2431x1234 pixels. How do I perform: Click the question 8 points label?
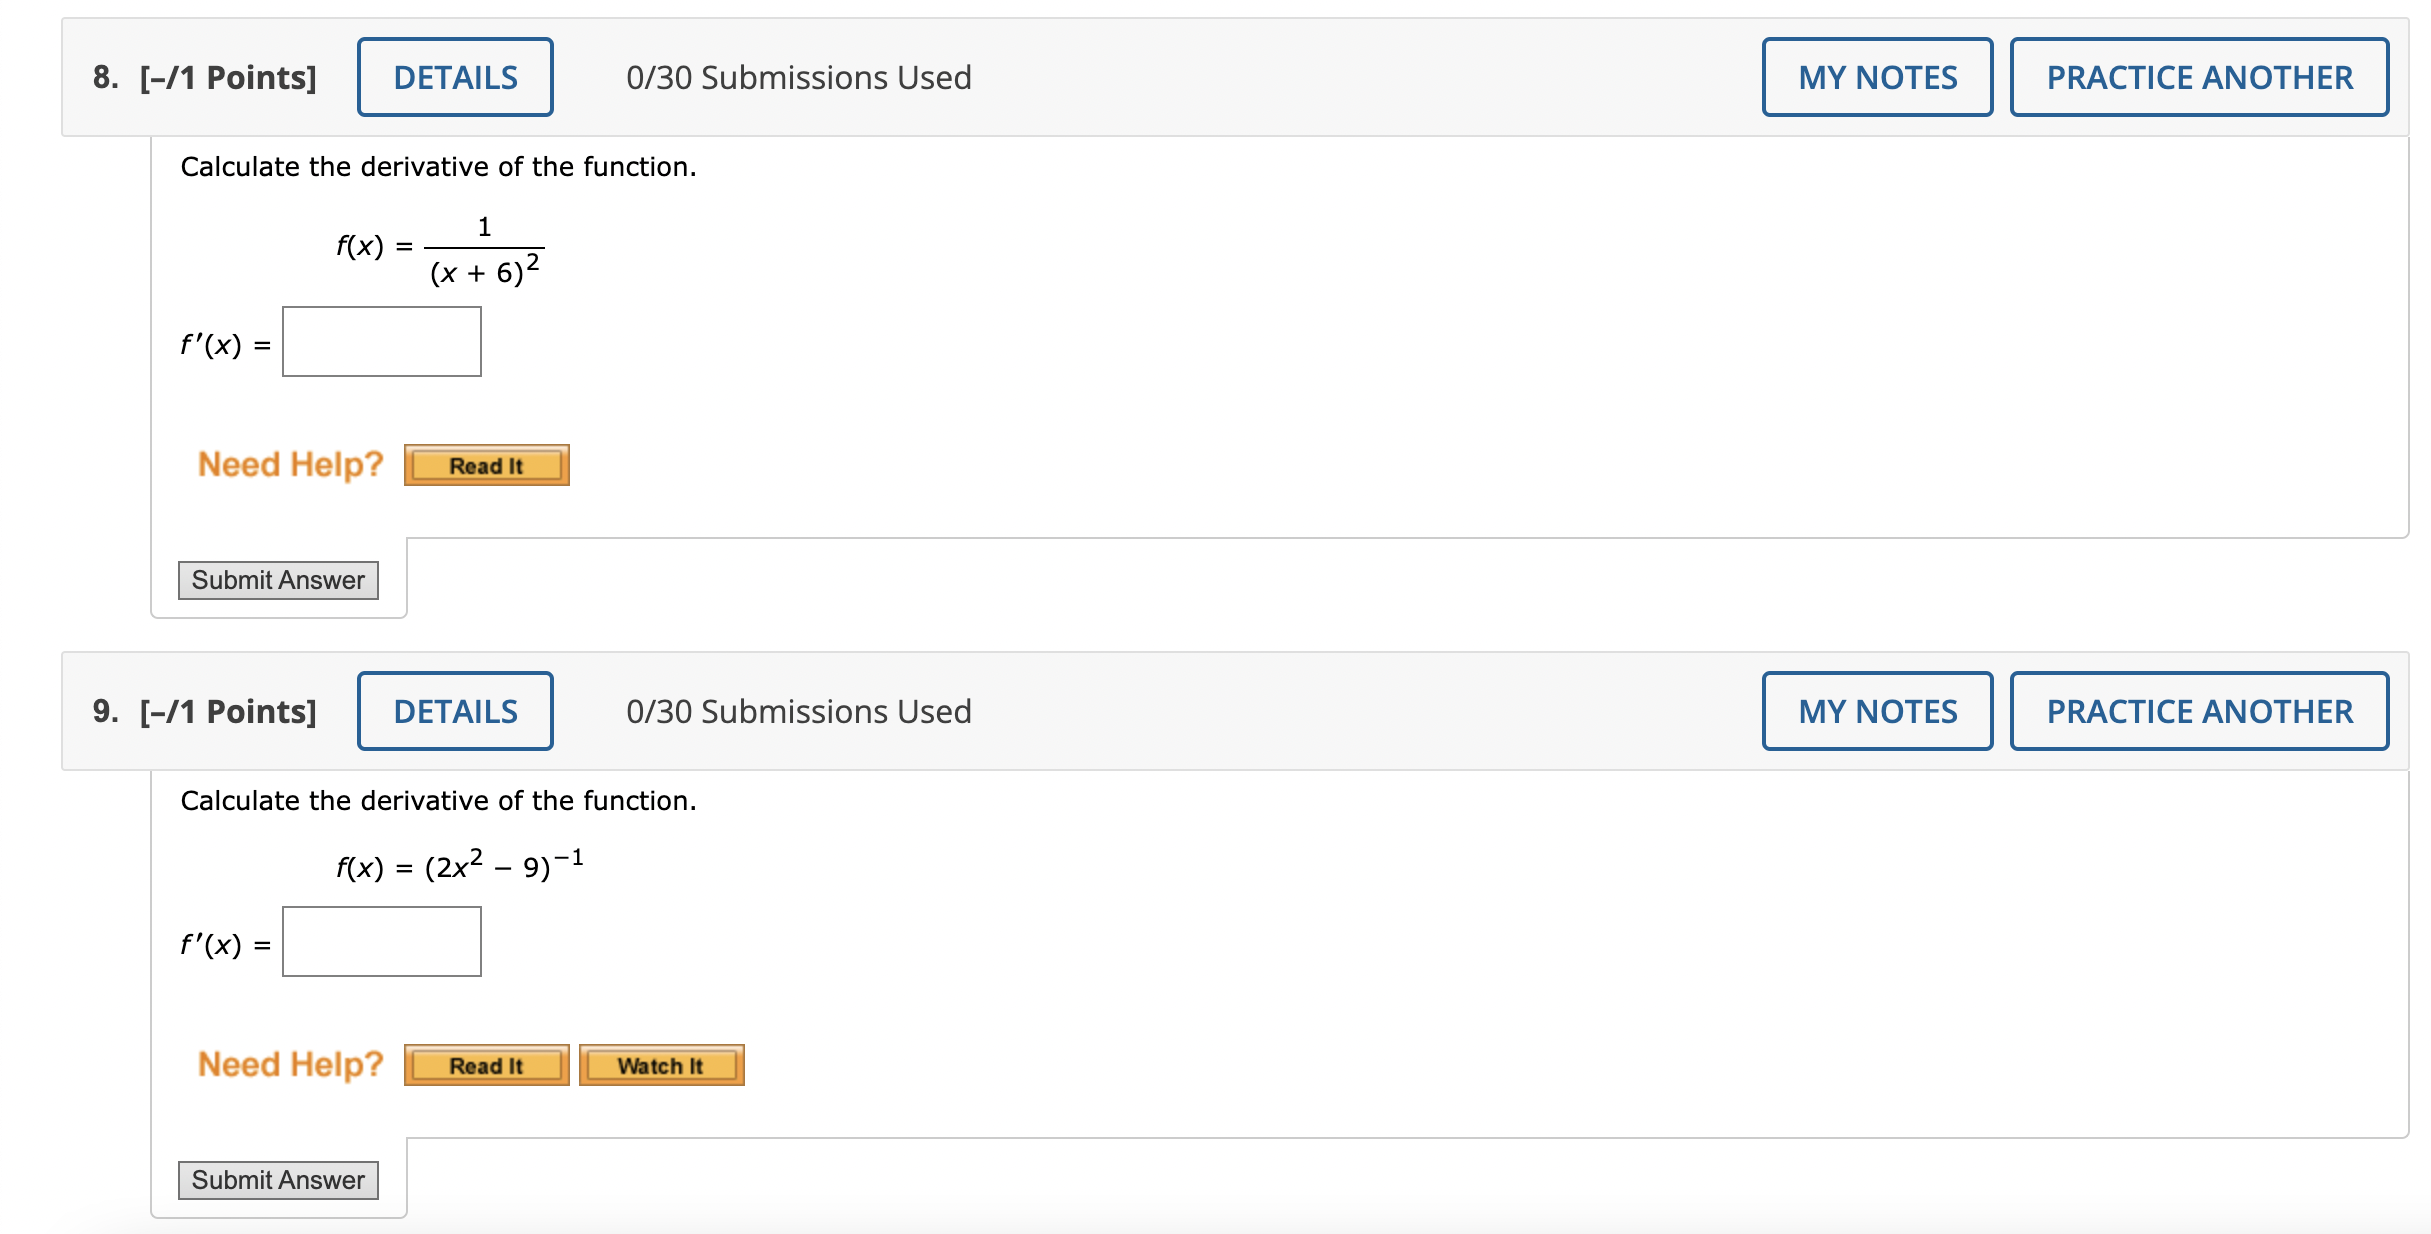228,77
